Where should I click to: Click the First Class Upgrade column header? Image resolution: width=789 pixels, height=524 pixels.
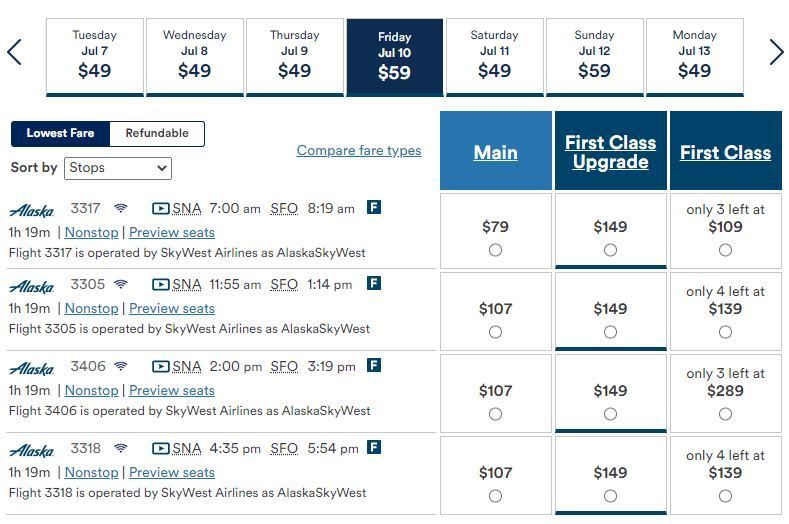point(610,152)
